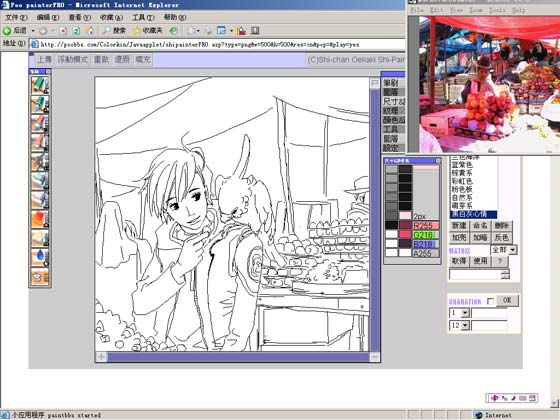Toggle the GRADATION checkbox
This screenshot has width=560, height=420.
click(x=490, y=301)
